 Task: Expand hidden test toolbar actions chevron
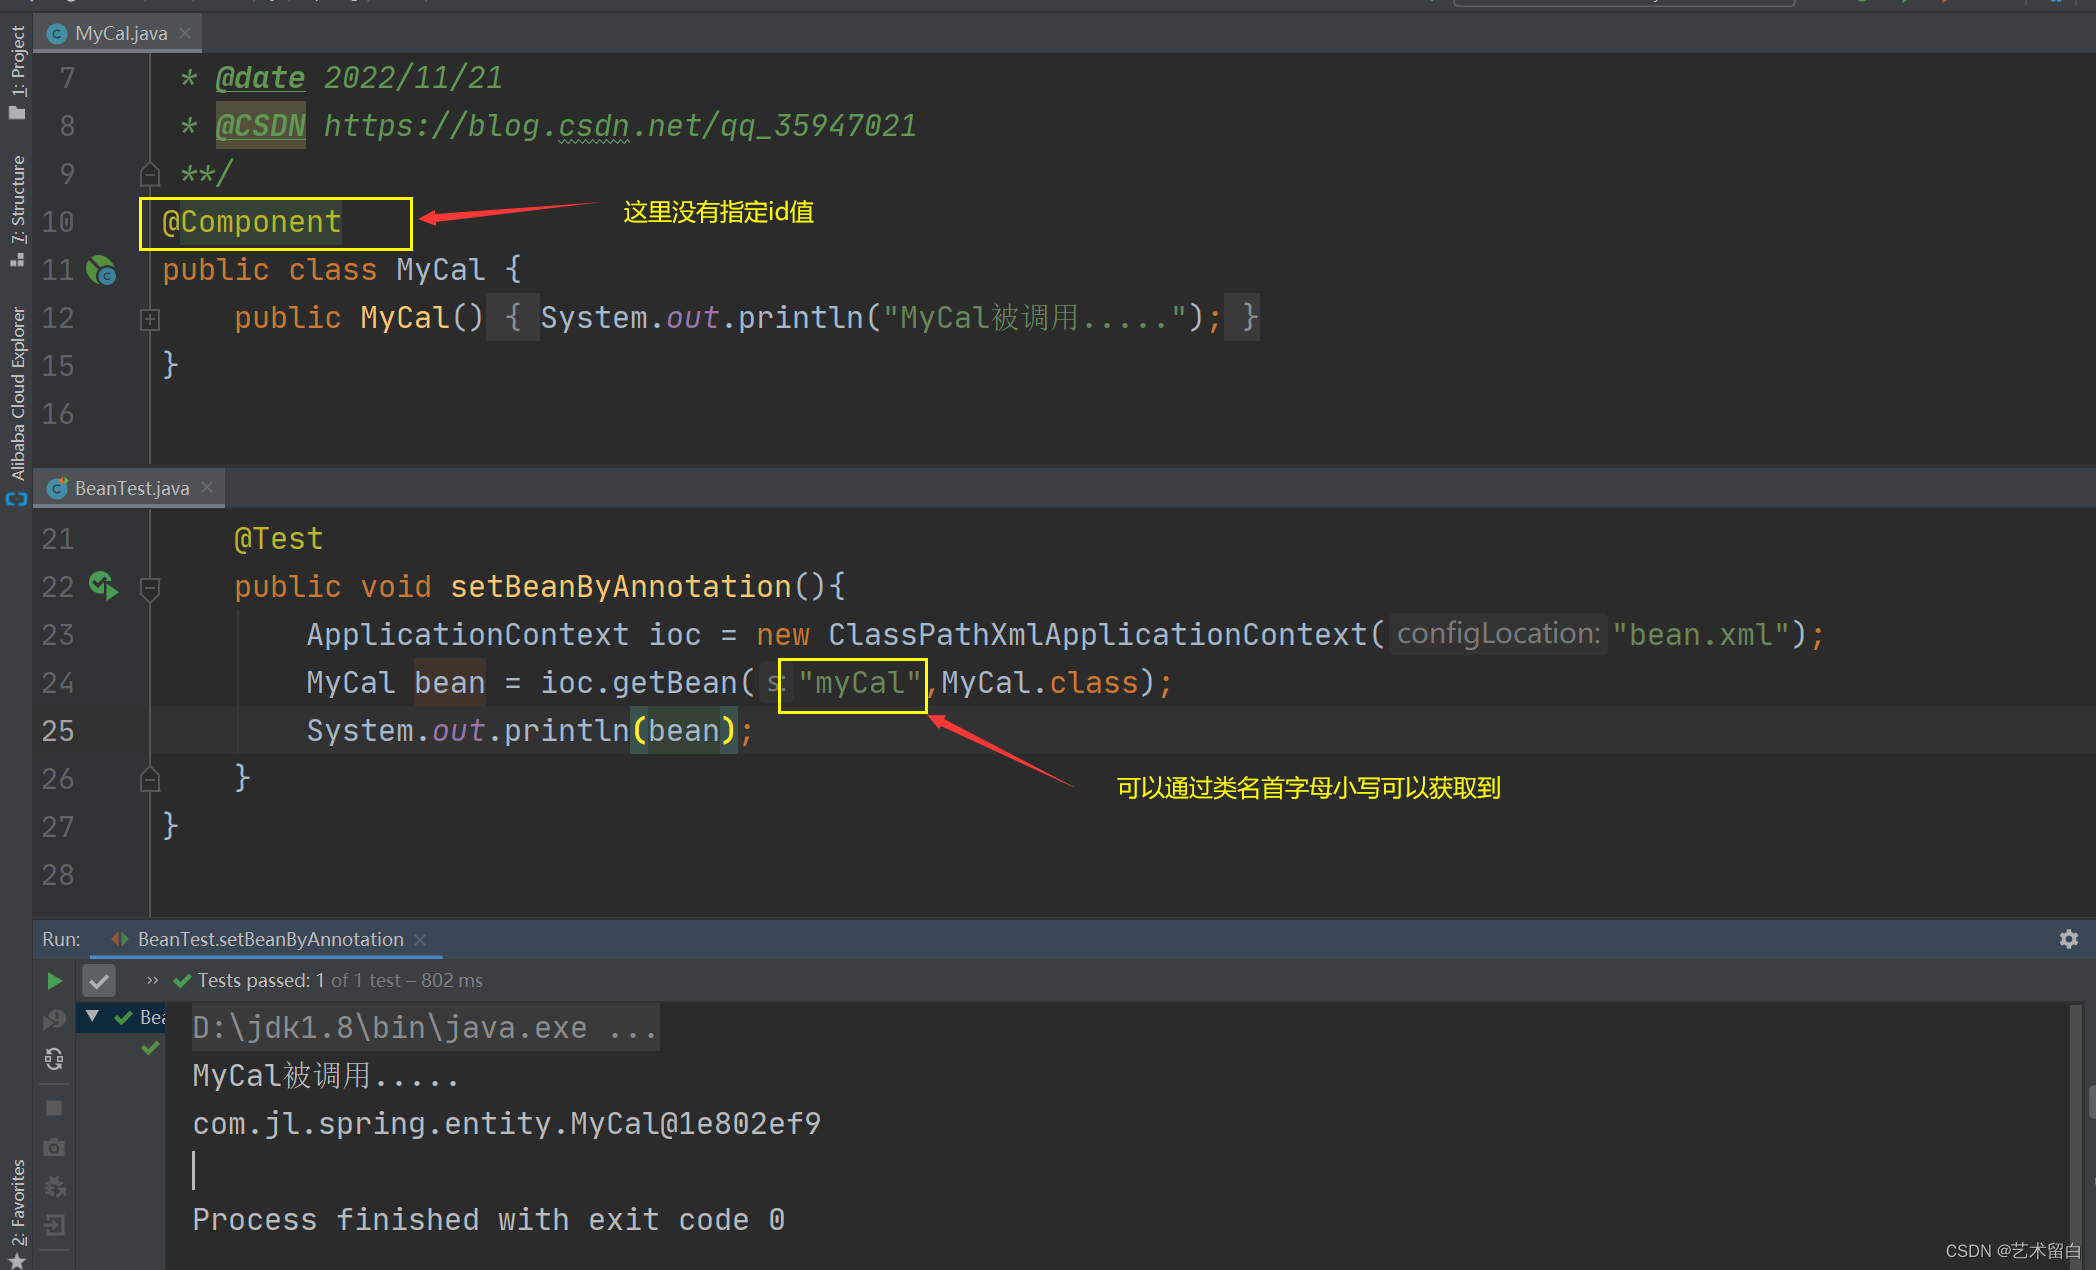click(152, 980)
